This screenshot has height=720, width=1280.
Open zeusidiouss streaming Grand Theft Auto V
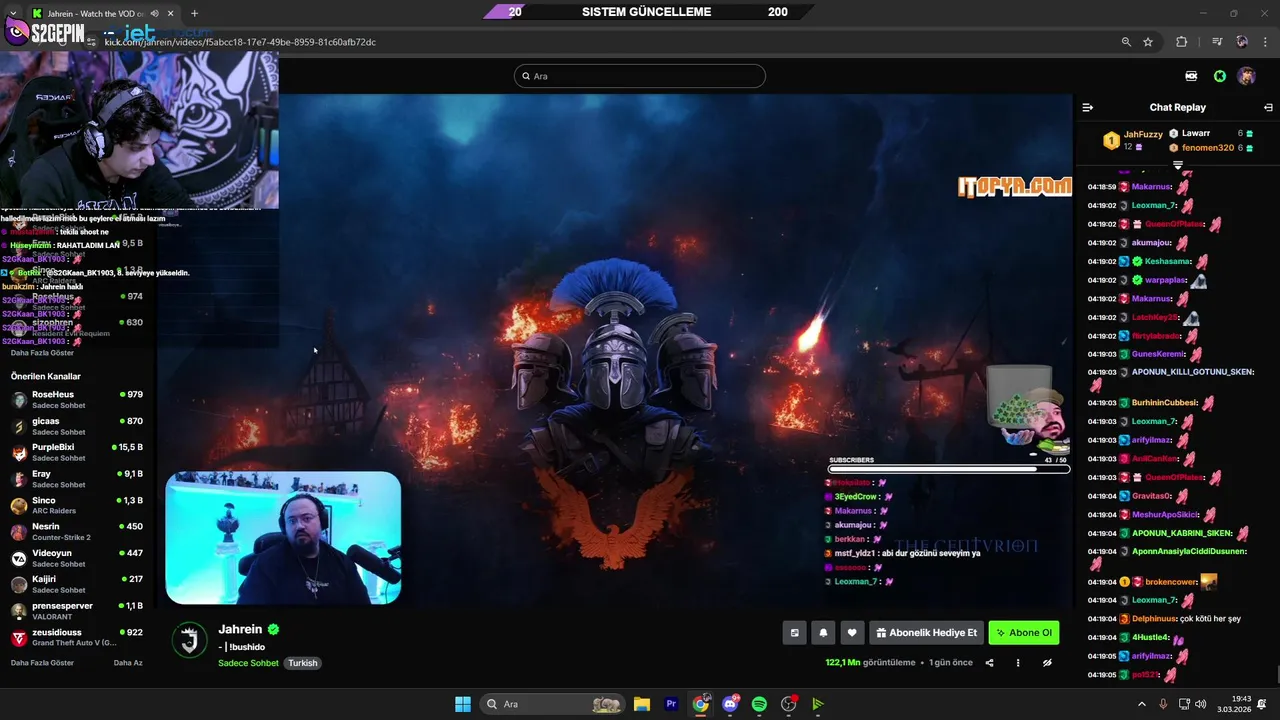(78, 637)
